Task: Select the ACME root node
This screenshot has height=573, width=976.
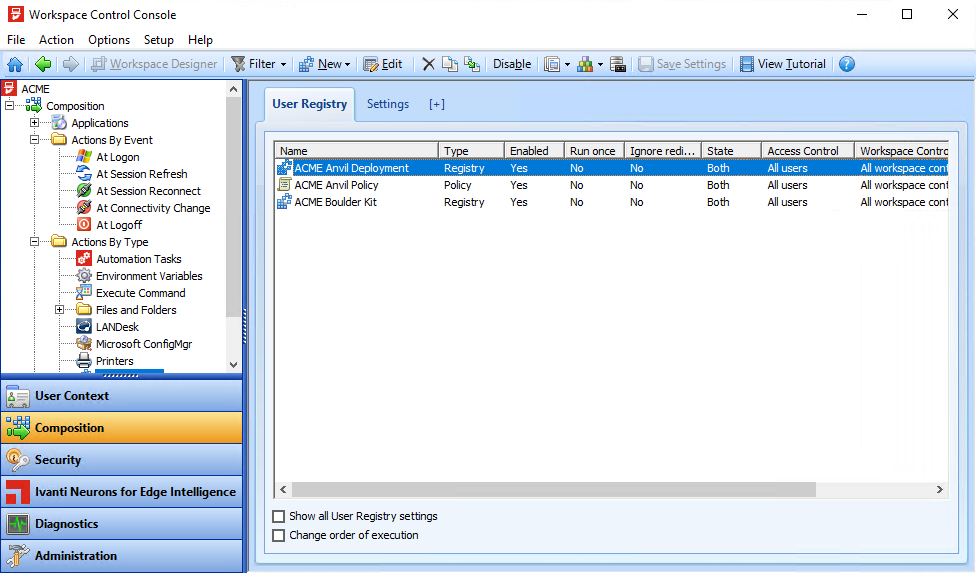Action: click(35, 89)
